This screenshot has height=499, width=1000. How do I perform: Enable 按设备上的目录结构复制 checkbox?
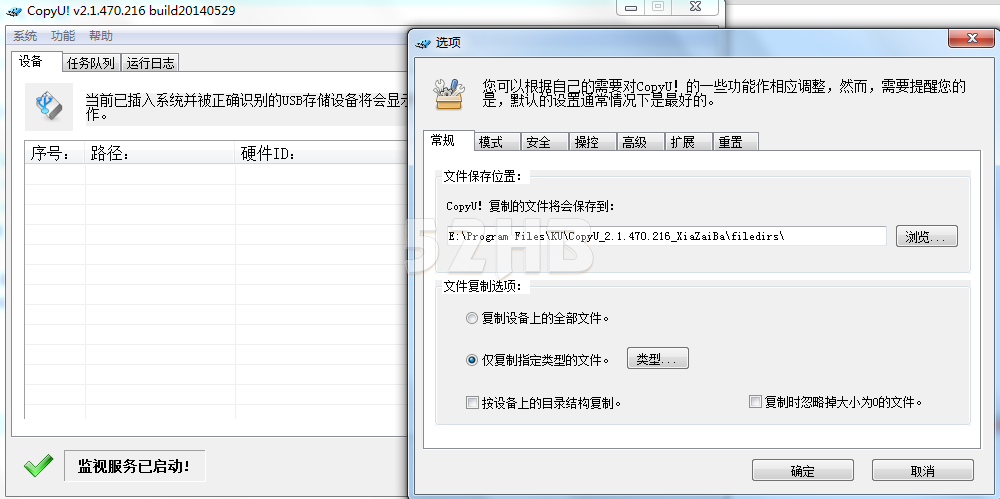point(472,403)
